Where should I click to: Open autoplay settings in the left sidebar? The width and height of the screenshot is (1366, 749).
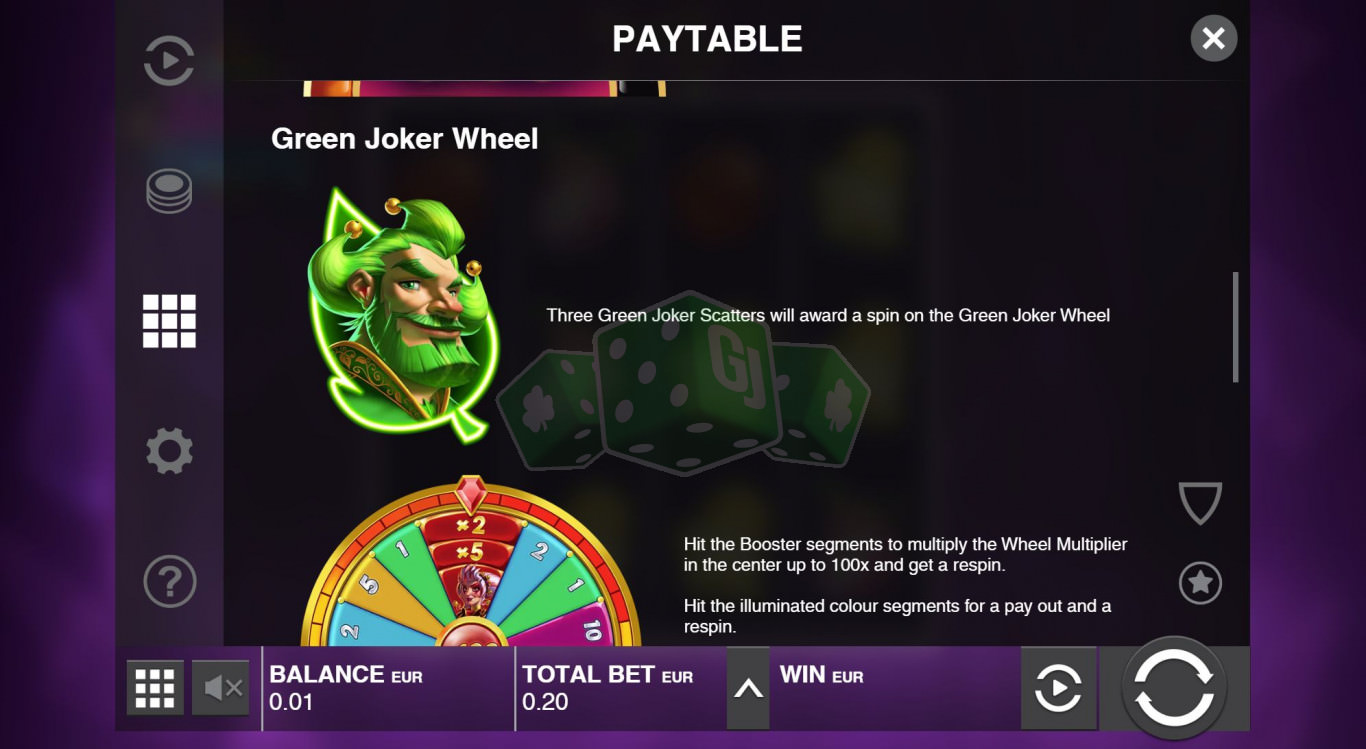click(169, 61)
